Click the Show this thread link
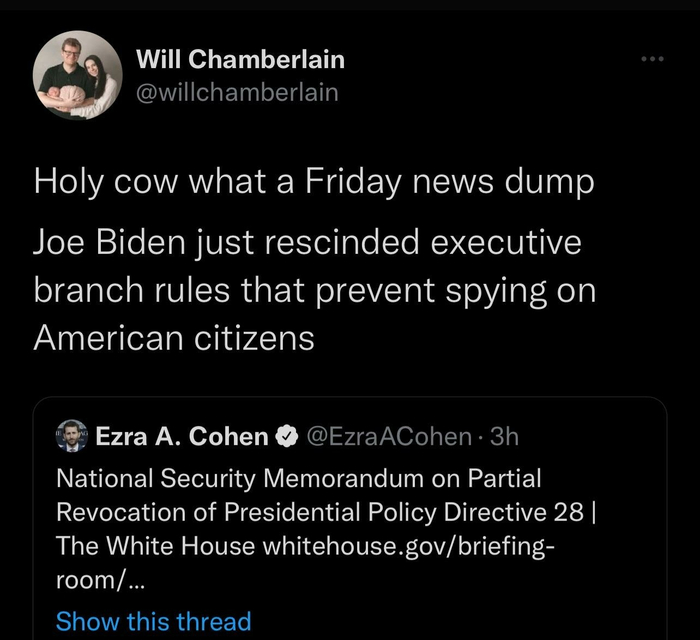Screen dimensions: 700x640 click(x=153, y=621)
